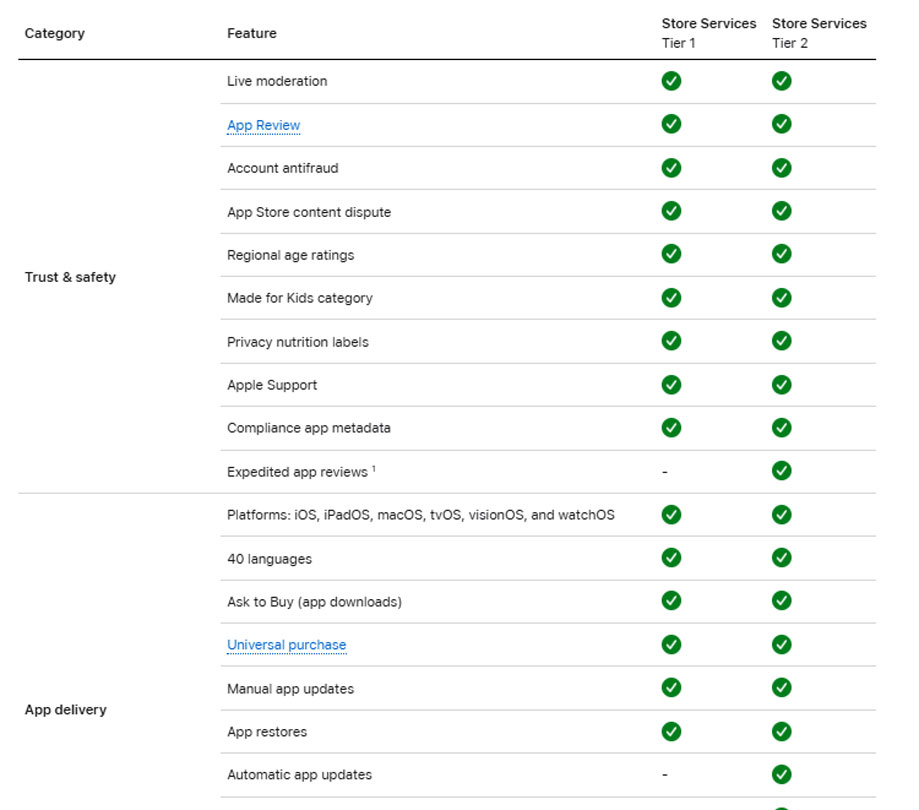
Task: Click Tier 1 checkmark for Account antifraud
Action: (671, 168)
